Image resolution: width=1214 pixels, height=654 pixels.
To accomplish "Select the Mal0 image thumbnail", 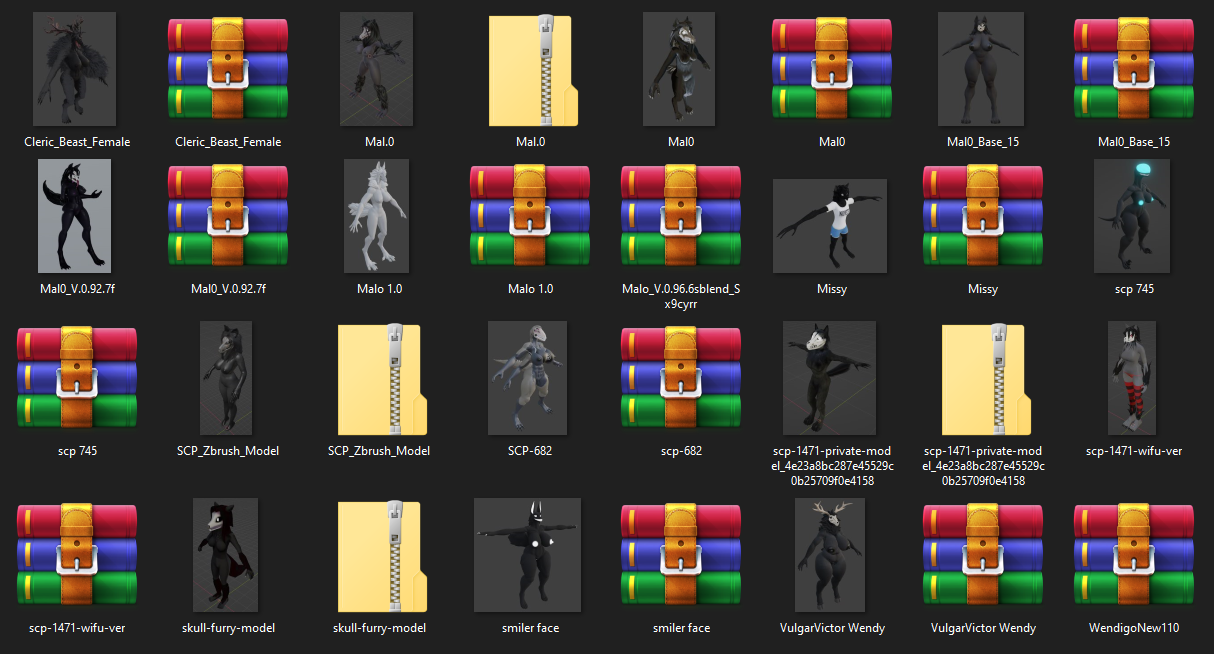I will 680,69.
